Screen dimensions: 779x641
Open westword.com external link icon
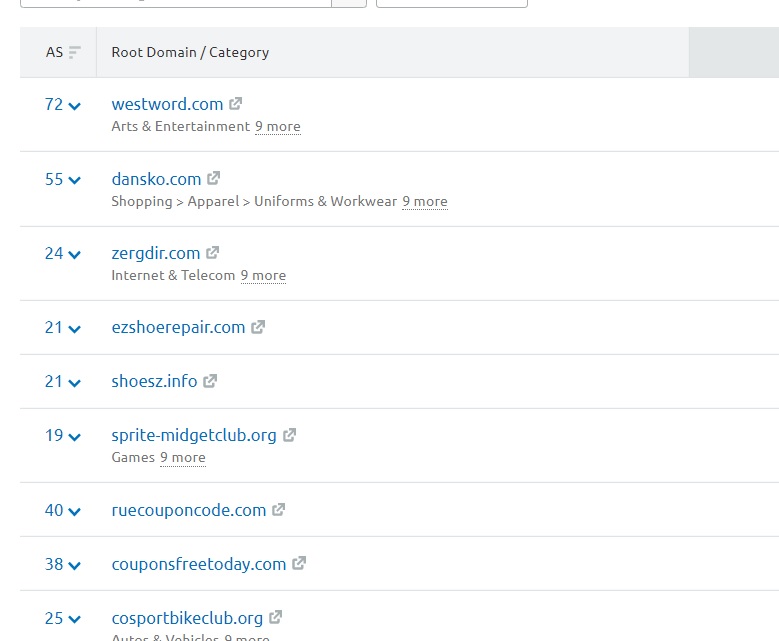click(x=235, y=103)
